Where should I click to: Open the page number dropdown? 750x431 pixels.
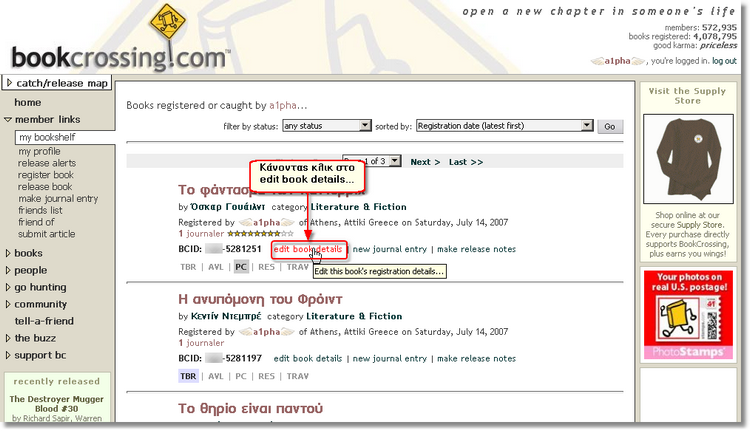point(394,160)
